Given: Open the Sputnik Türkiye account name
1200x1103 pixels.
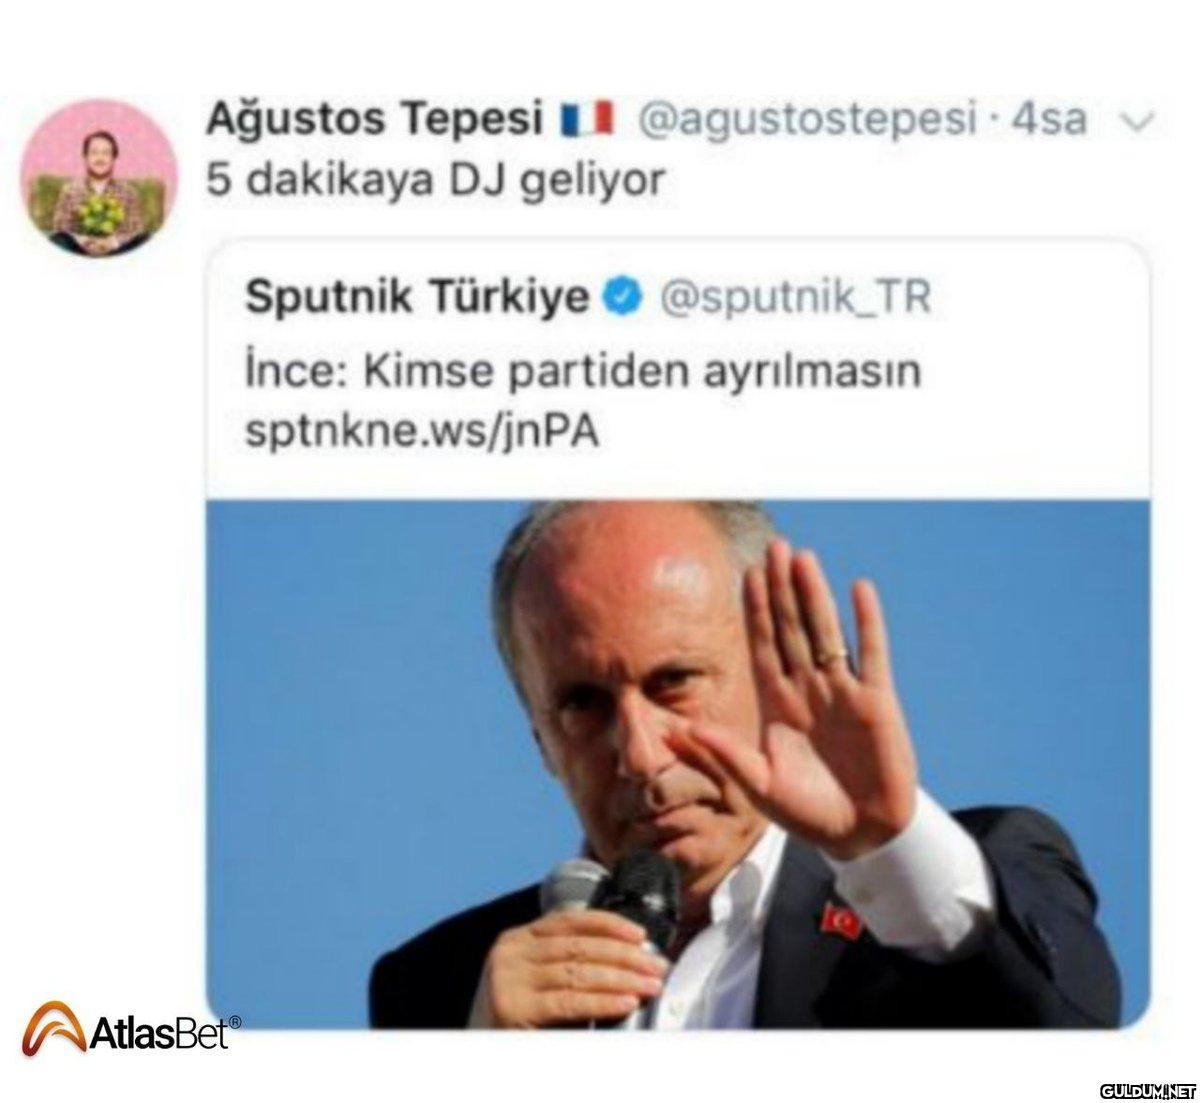Looking at the screenshot, I should click(417, 296).
